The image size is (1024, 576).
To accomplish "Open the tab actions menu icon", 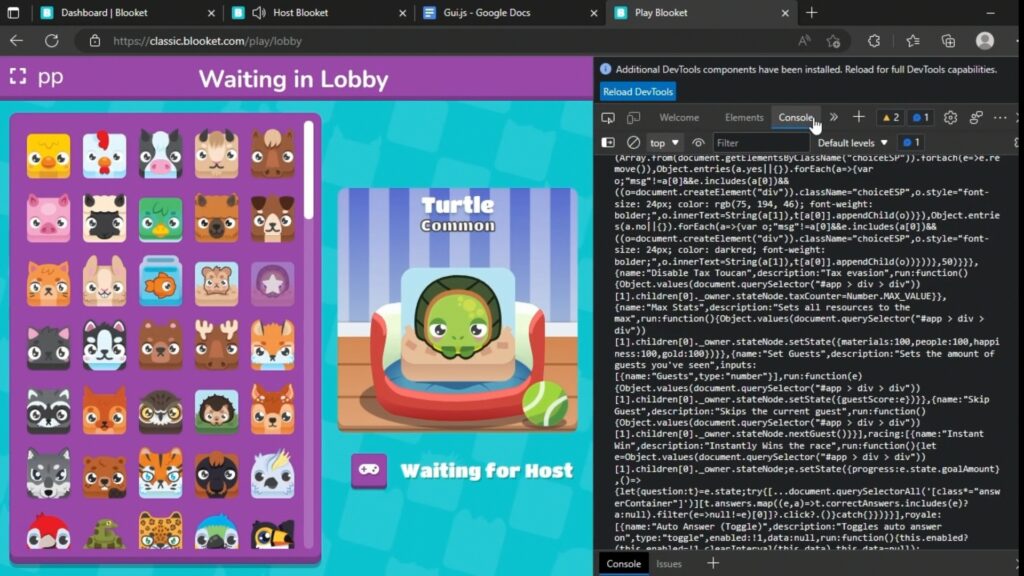I will 13,12.
